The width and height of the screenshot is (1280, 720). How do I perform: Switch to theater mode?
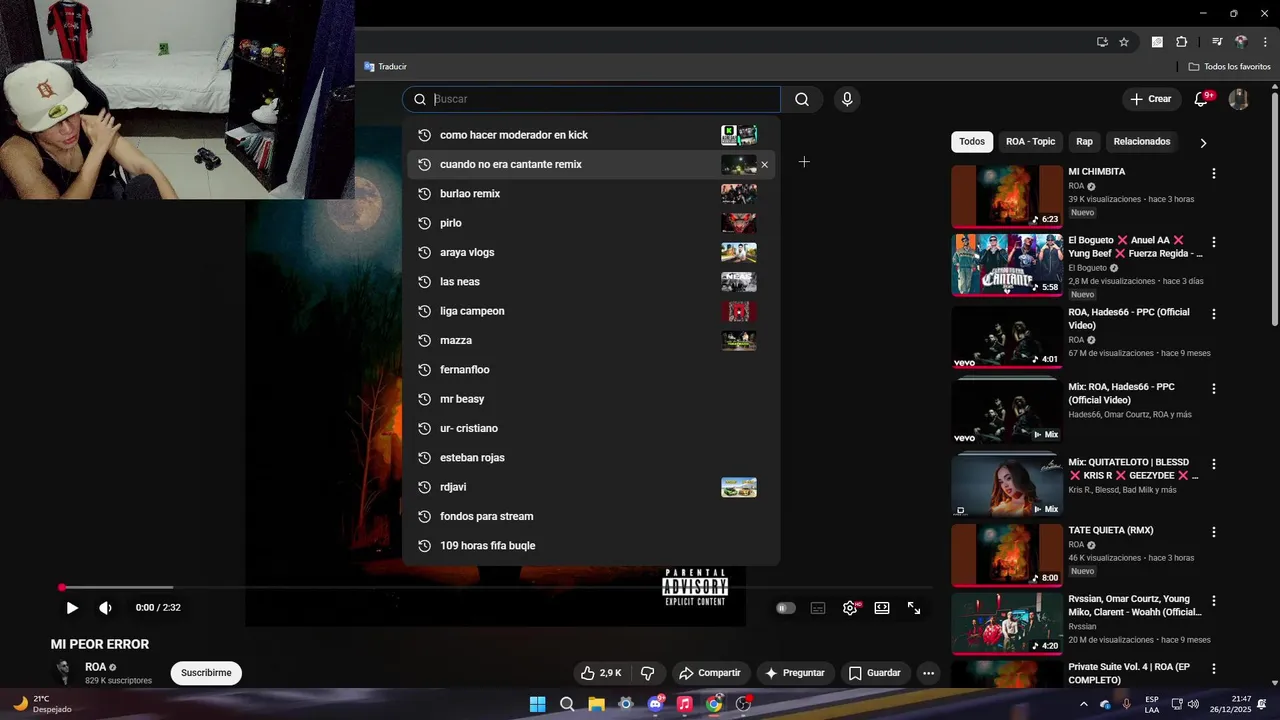[882, 608]
